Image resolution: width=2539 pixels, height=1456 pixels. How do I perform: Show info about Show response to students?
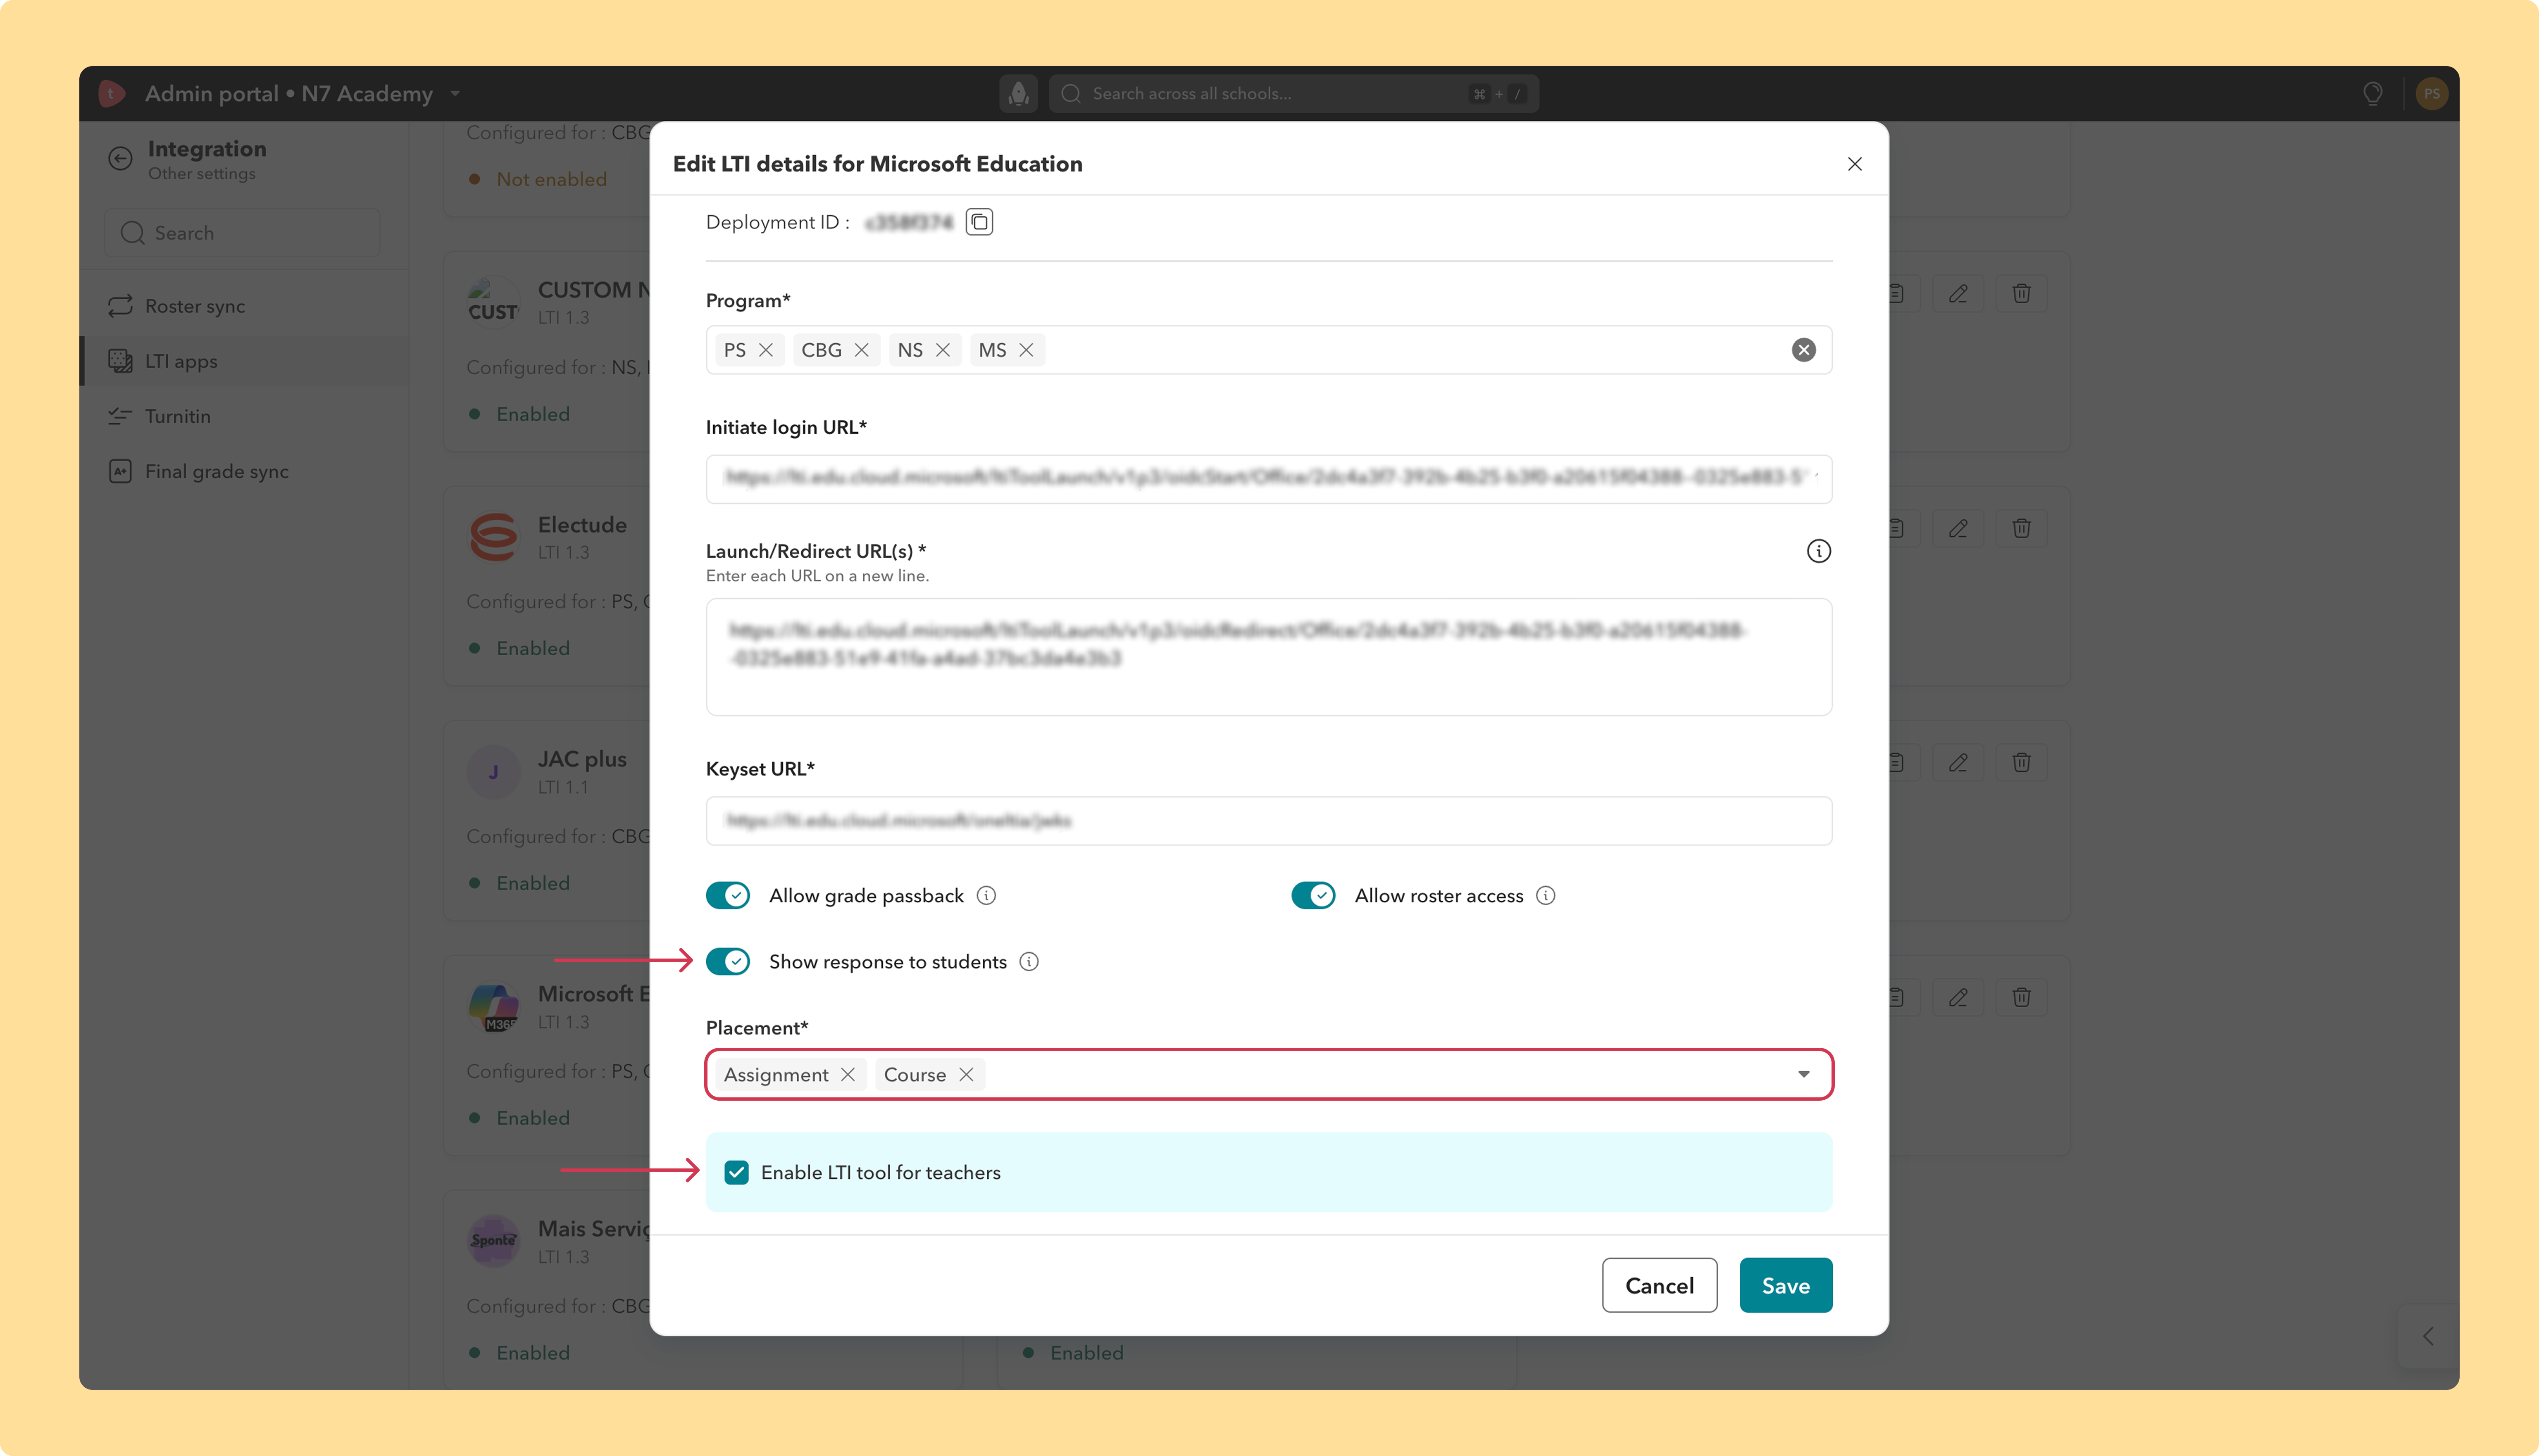click(1029, 962)
